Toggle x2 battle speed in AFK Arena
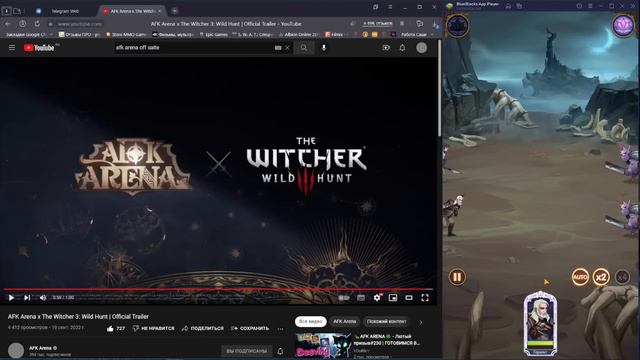Image resolution: width=640 pixels, height=360 pixels. click(x=601, y=277)
